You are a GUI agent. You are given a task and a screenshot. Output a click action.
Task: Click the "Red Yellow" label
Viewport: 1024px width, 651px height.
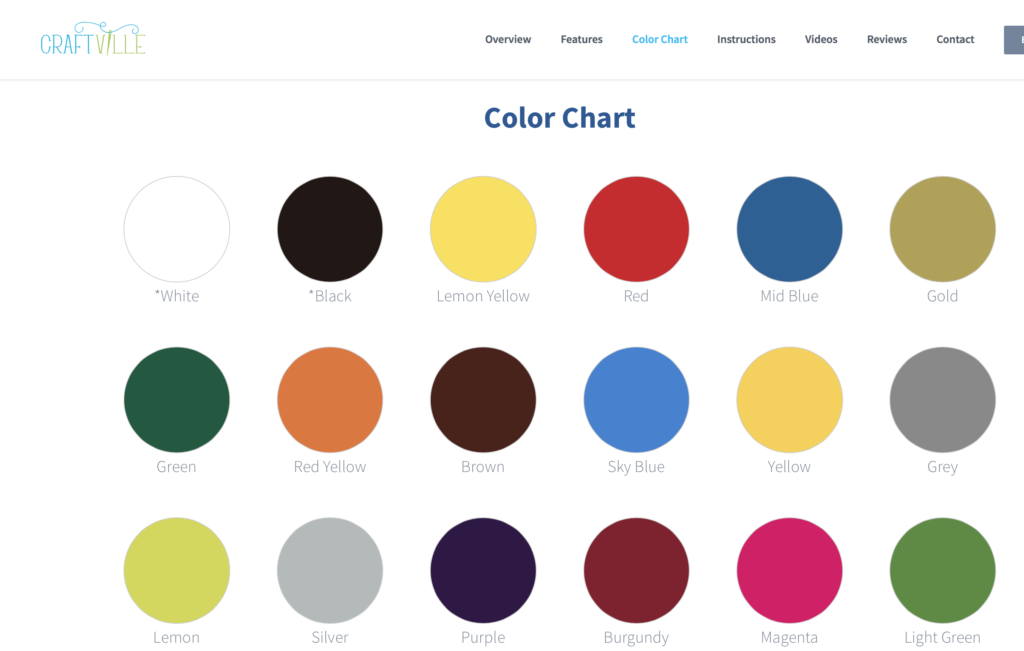pos(330,467)
